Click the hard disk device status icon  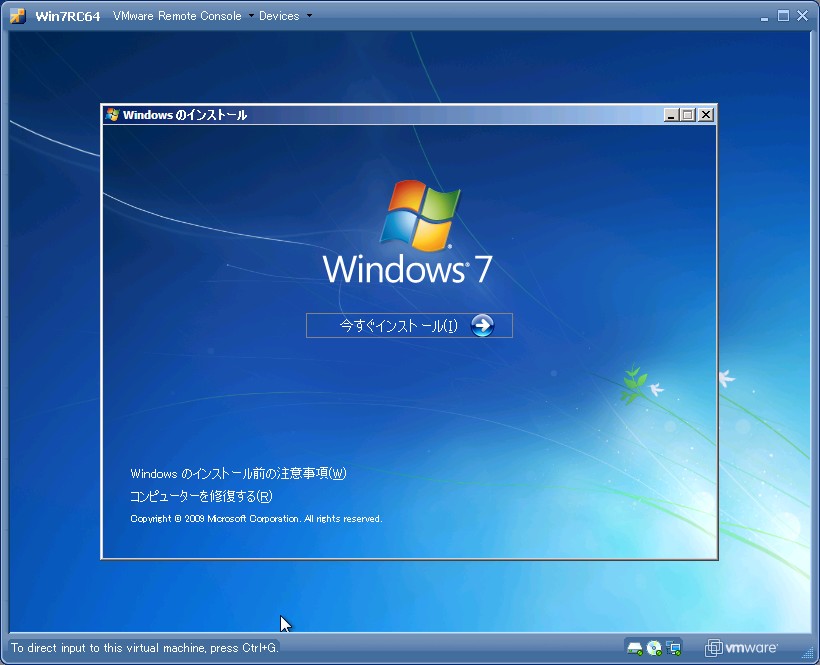click(634, 648)
